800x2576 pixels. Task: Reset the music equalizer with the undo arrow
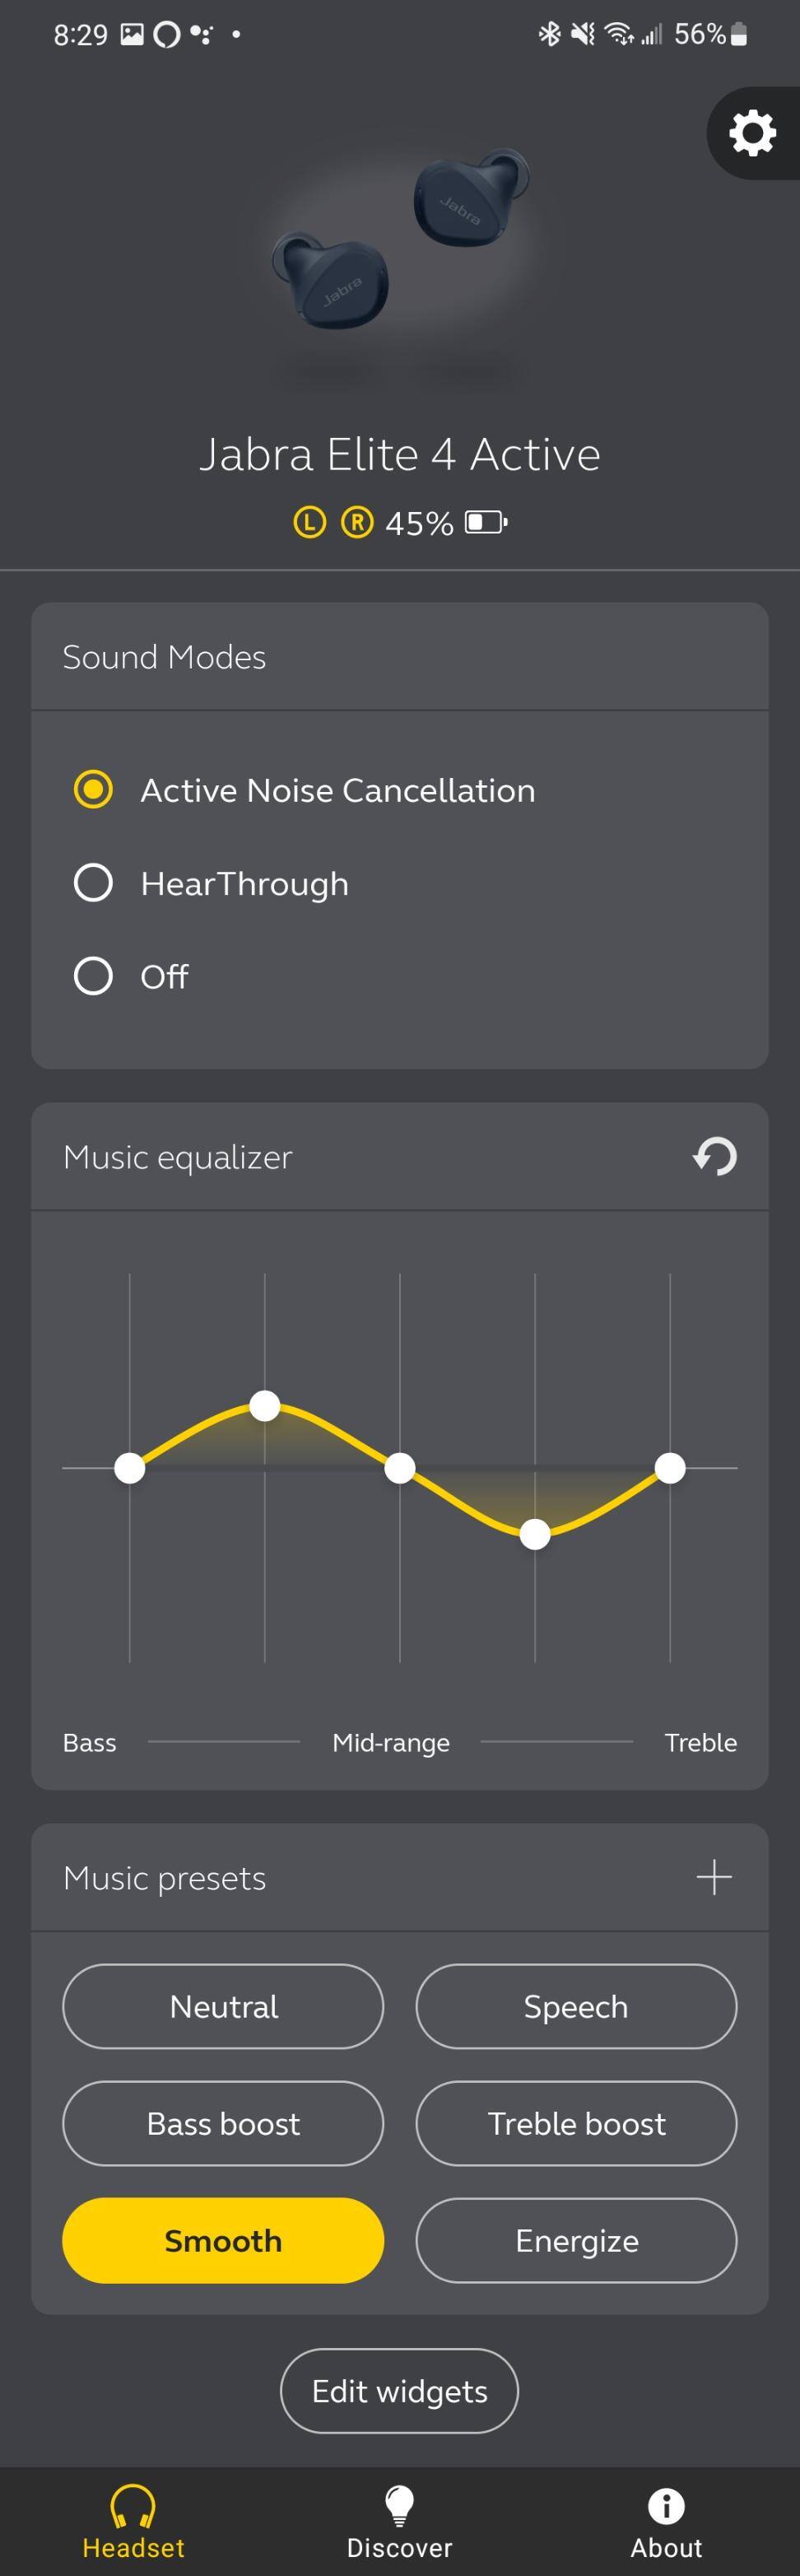pos(714,1156)
